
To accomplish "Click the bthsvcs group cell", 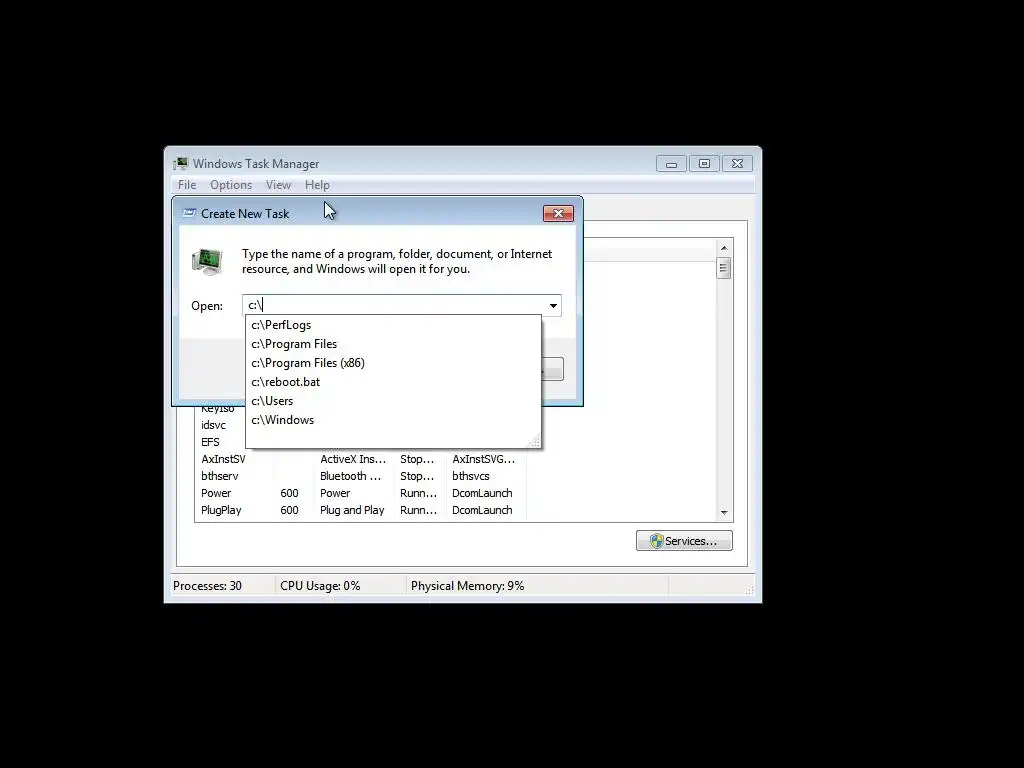I will (x=471, y=476).
